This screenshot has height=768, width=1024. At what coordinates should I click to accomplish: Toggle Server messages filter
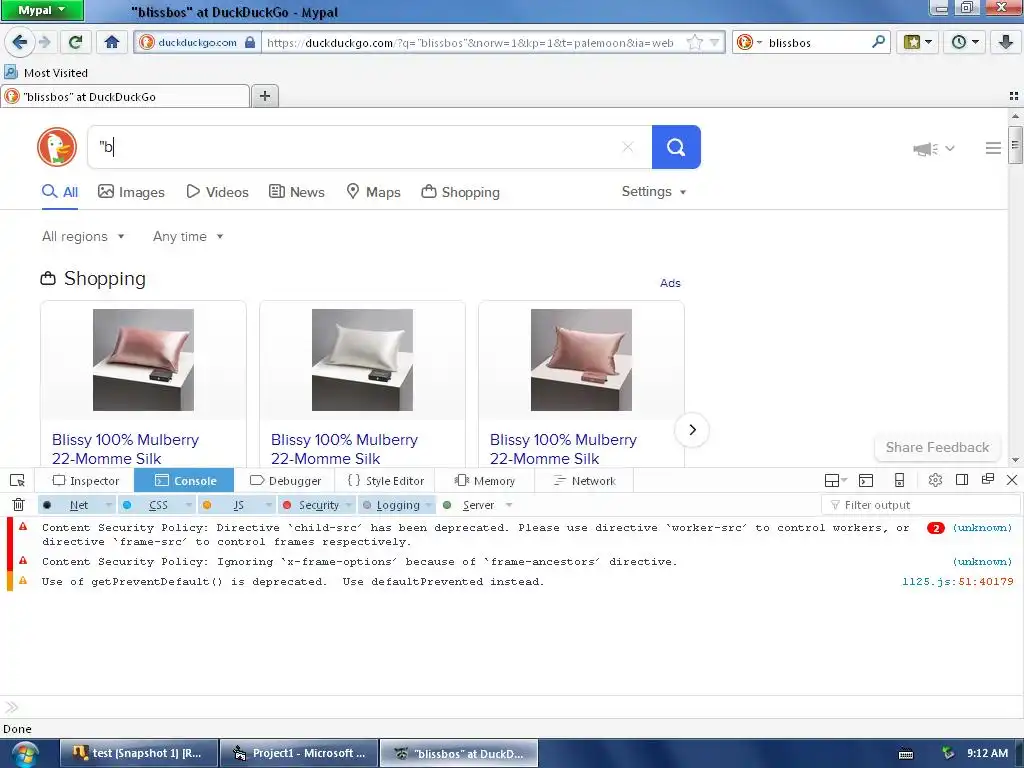click(x=470, y=505)
